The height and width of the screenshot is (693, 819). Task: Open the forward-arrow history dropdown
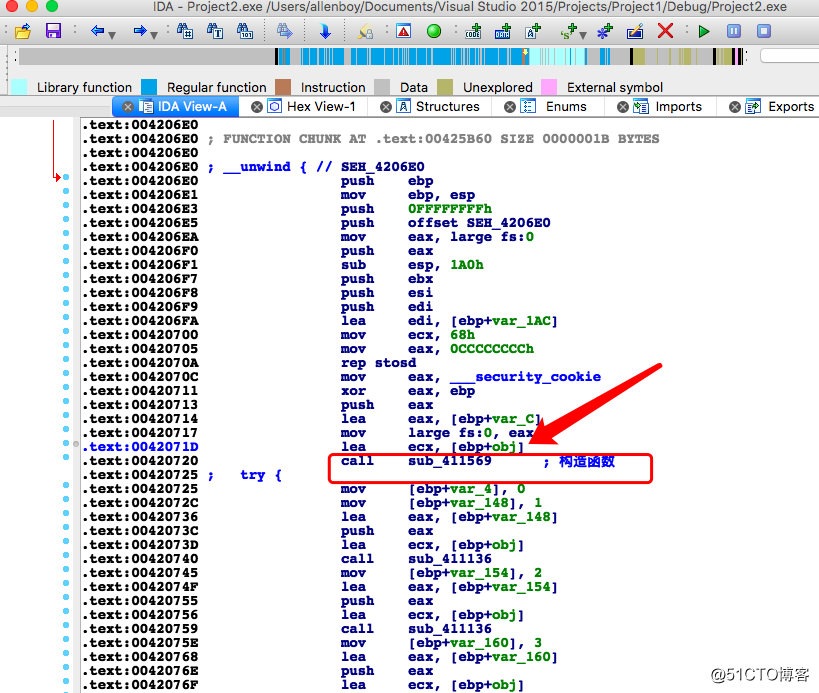(154, 35)
